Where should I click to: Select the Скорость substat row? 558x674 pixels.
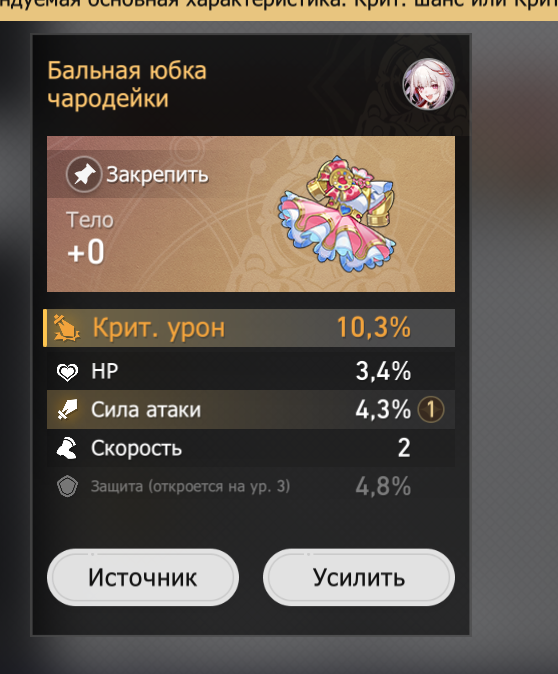(x=251, y=448)
